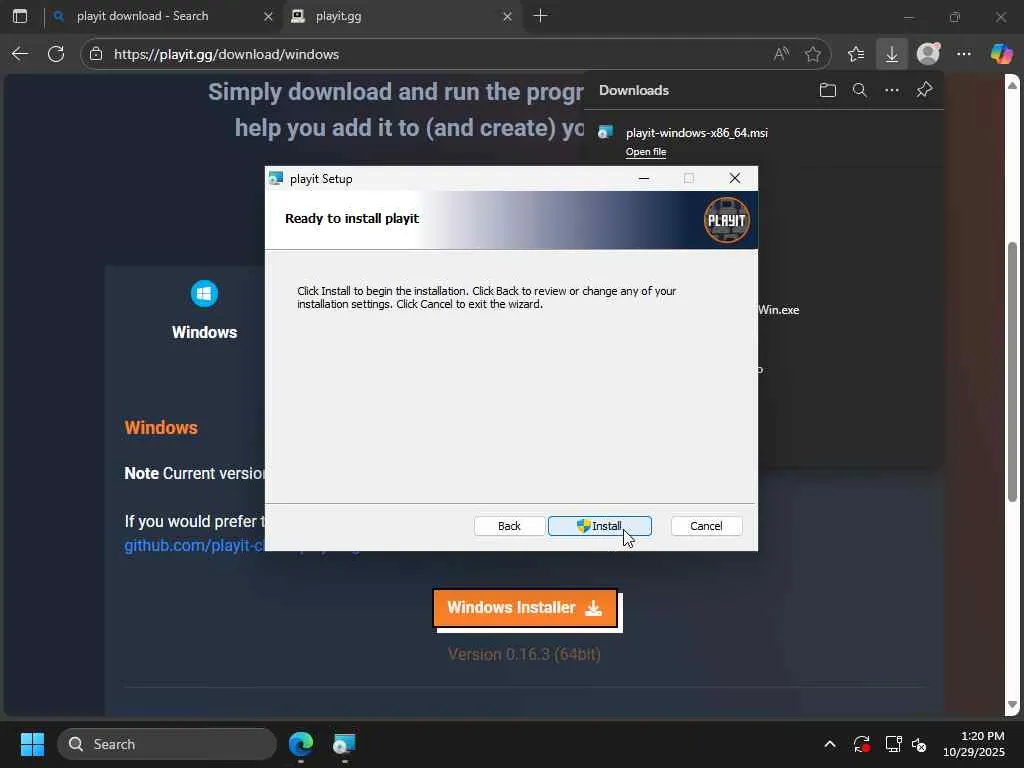Click playit Setup title bar icon
The height and width of the screenshot is (768, 1024).
tap(276, 178)
